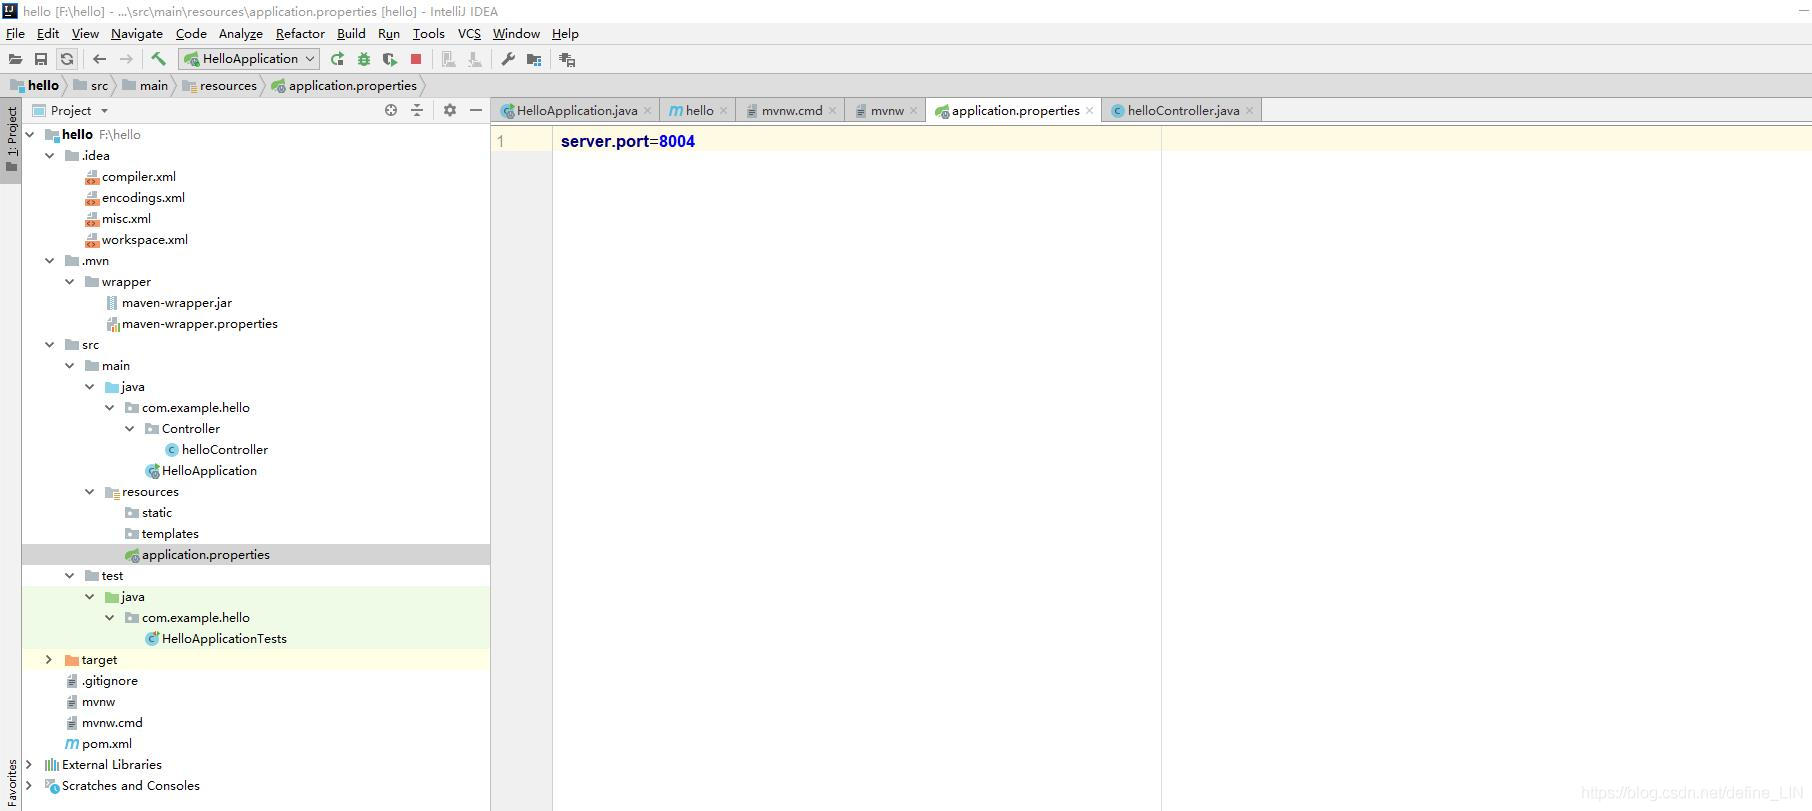1812x811 pixels.
Task: Open the Build menu
Action: pyautogui.click(x=351, y=33)
